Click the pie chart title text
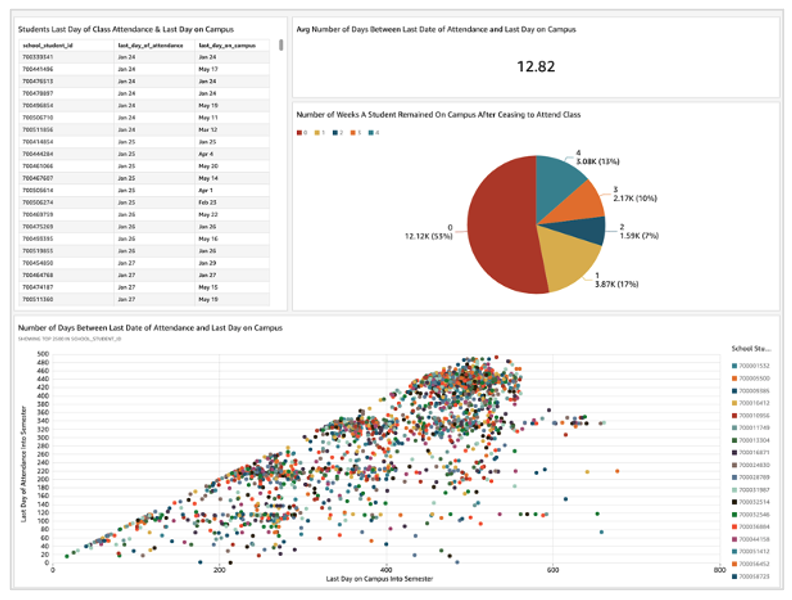Screen dimensions: 792x600 coord(438,115)
